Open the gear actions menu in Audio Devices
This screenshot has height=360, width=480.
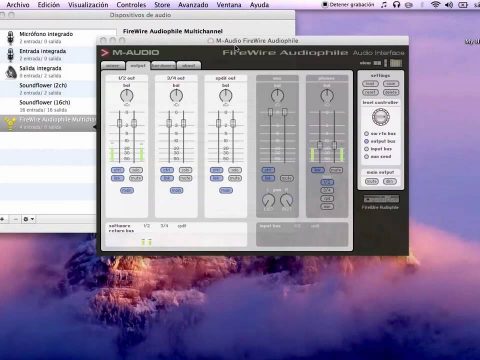coord(28,219)
